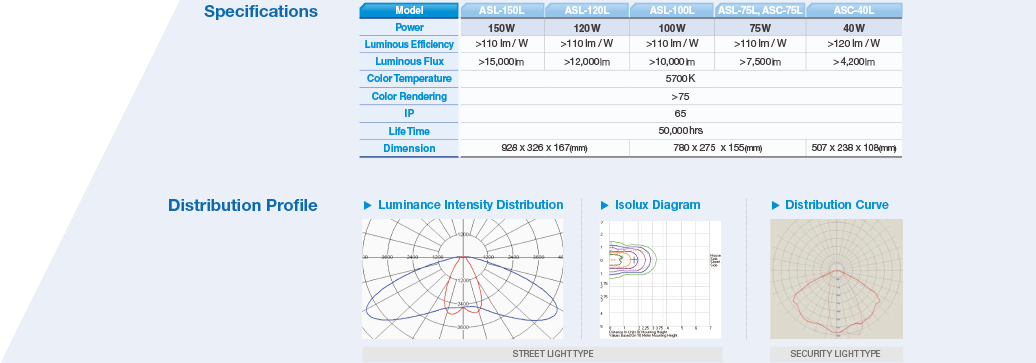The height and width of the screenshot is (363, 1036).
Task: Select the ASL-120L model header
Action: (x=587, y=11)
